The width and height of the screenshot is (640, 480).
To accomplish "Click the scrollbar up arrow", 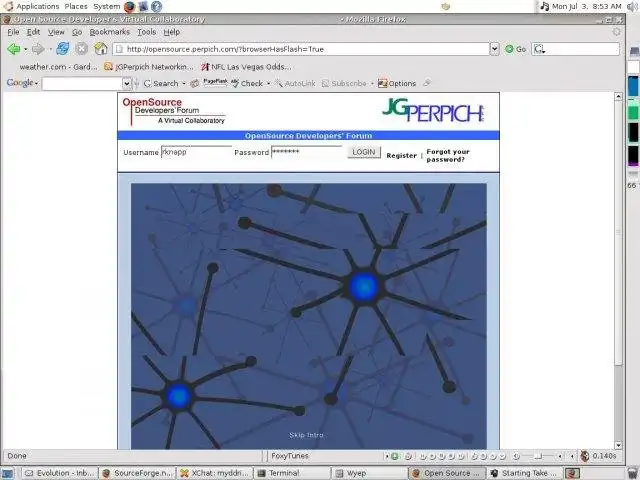I will 618,97.
